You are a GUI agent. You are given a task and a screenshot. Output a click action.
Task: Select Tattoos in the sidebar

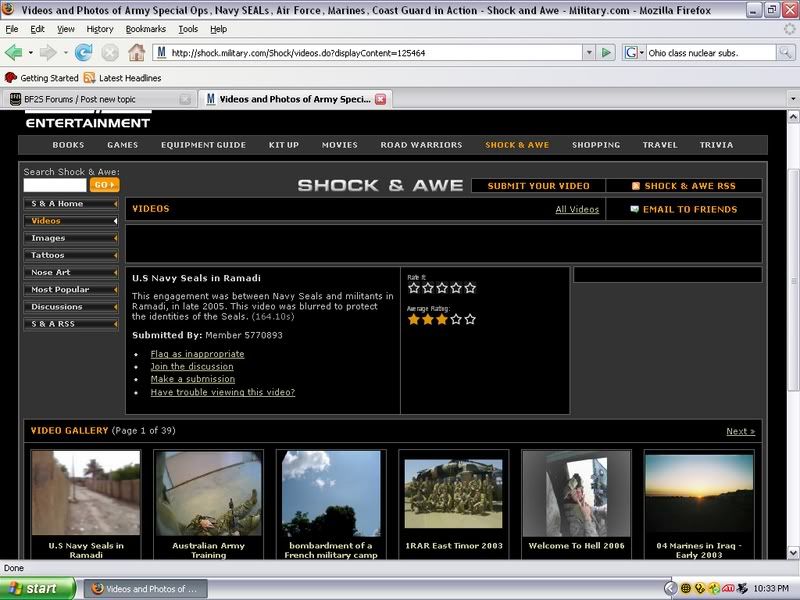pyautogui.click(x=71, y=255)
